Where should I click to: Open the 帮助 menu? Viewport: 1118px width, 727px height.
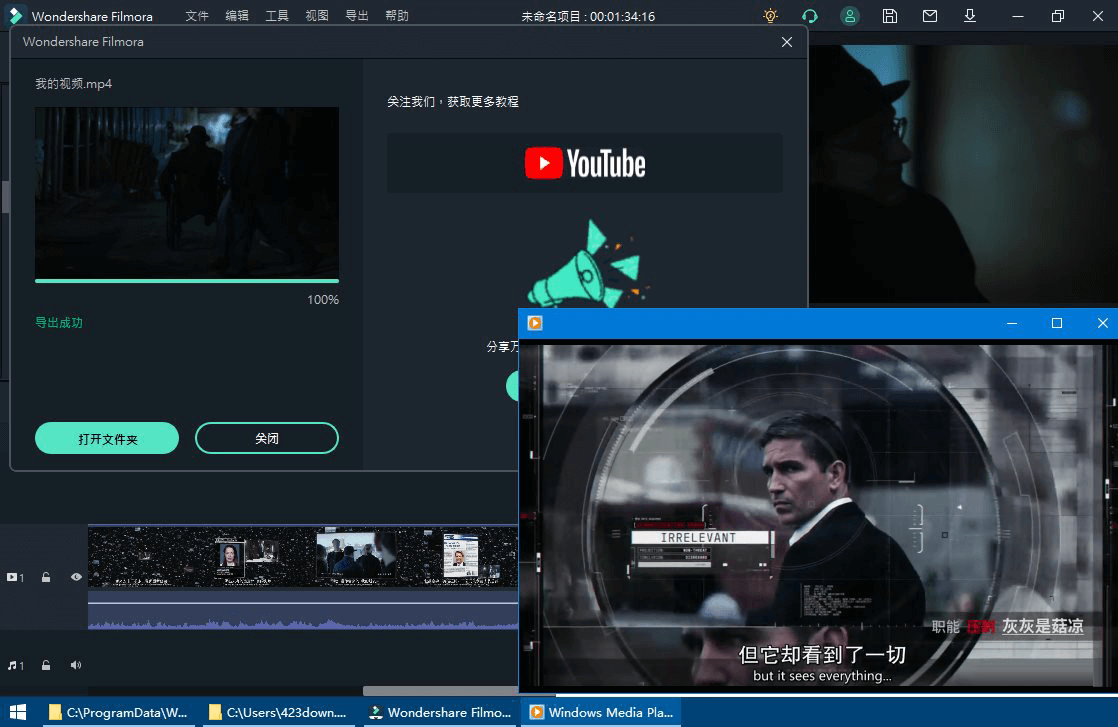(x=395, y=16)
